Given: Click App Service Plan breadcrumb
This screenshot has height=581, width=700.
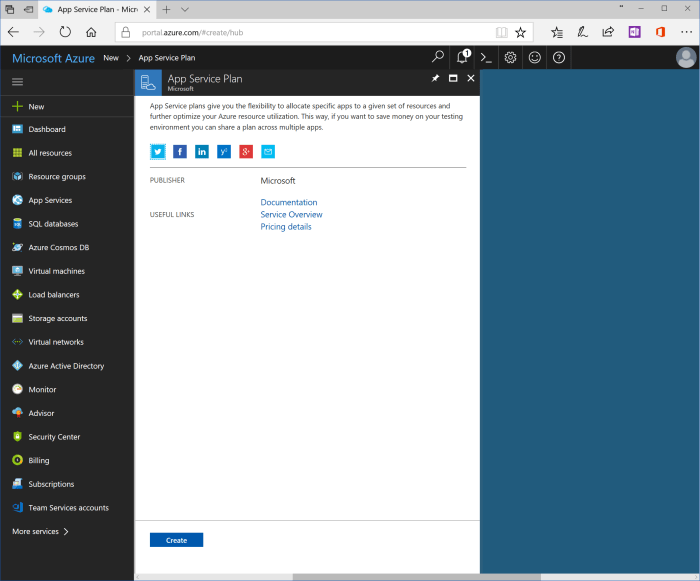Looking at the screenshot, I should 167,58.
